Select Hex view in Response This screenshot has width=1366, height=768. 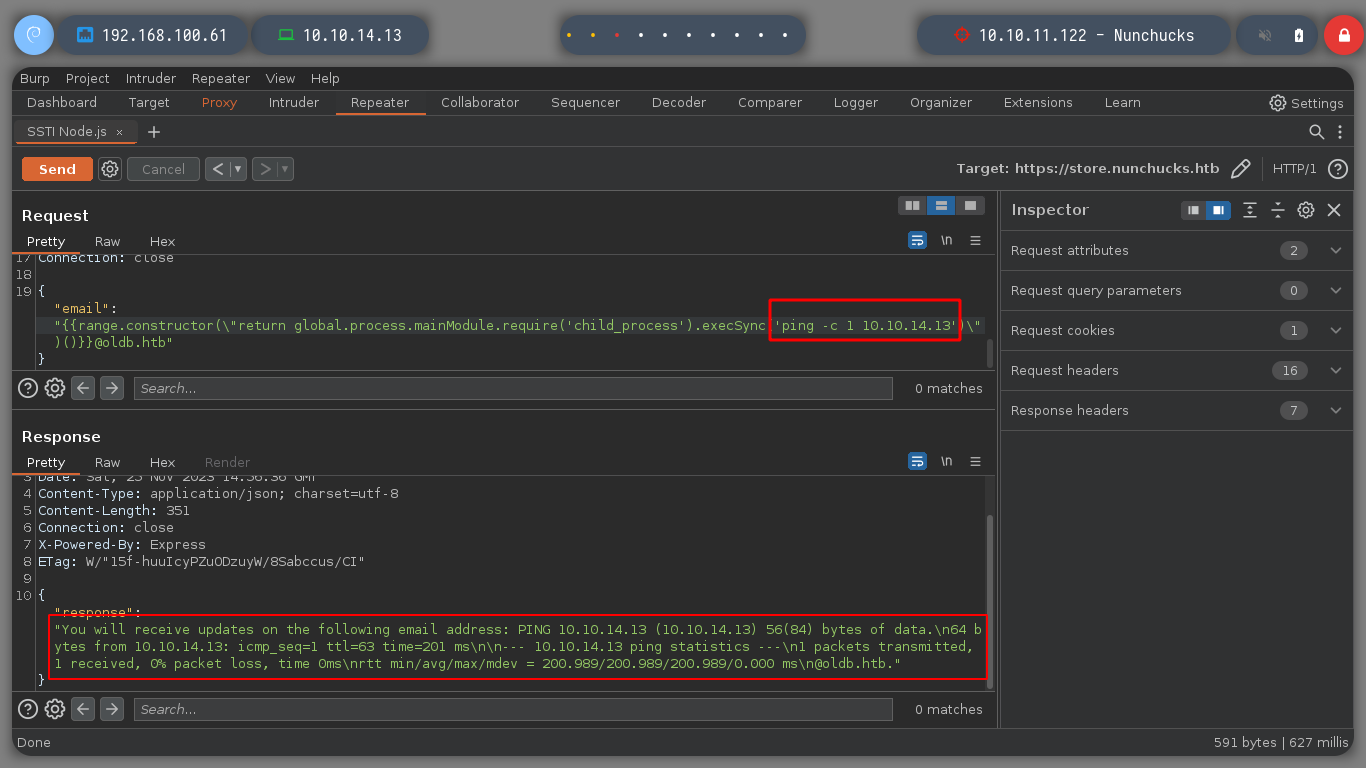point(162,462)
